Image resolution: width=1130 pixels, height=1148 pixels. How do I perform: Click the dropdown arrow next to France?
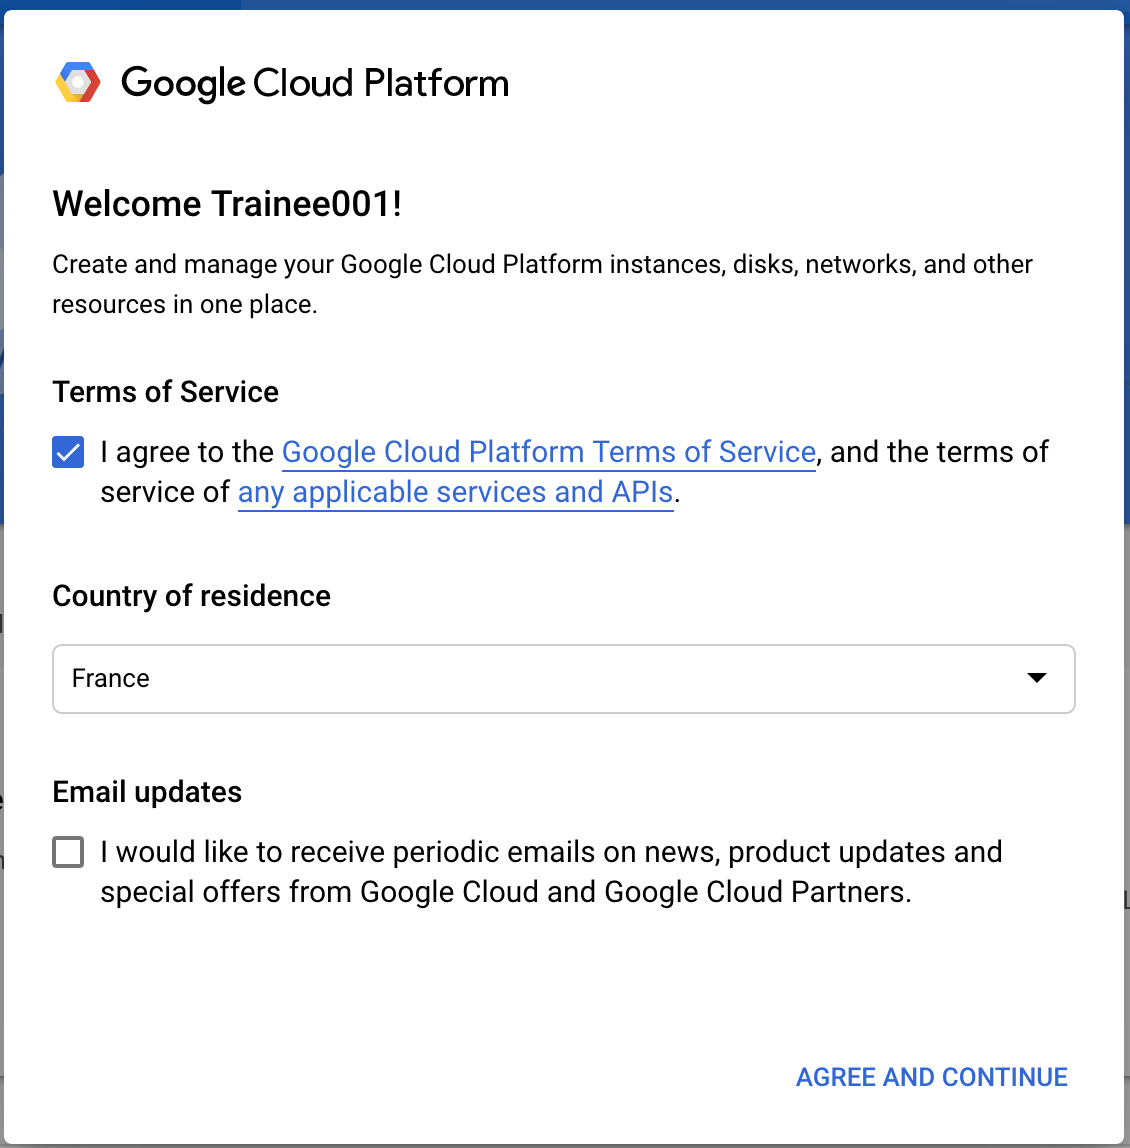[1036, 678]
